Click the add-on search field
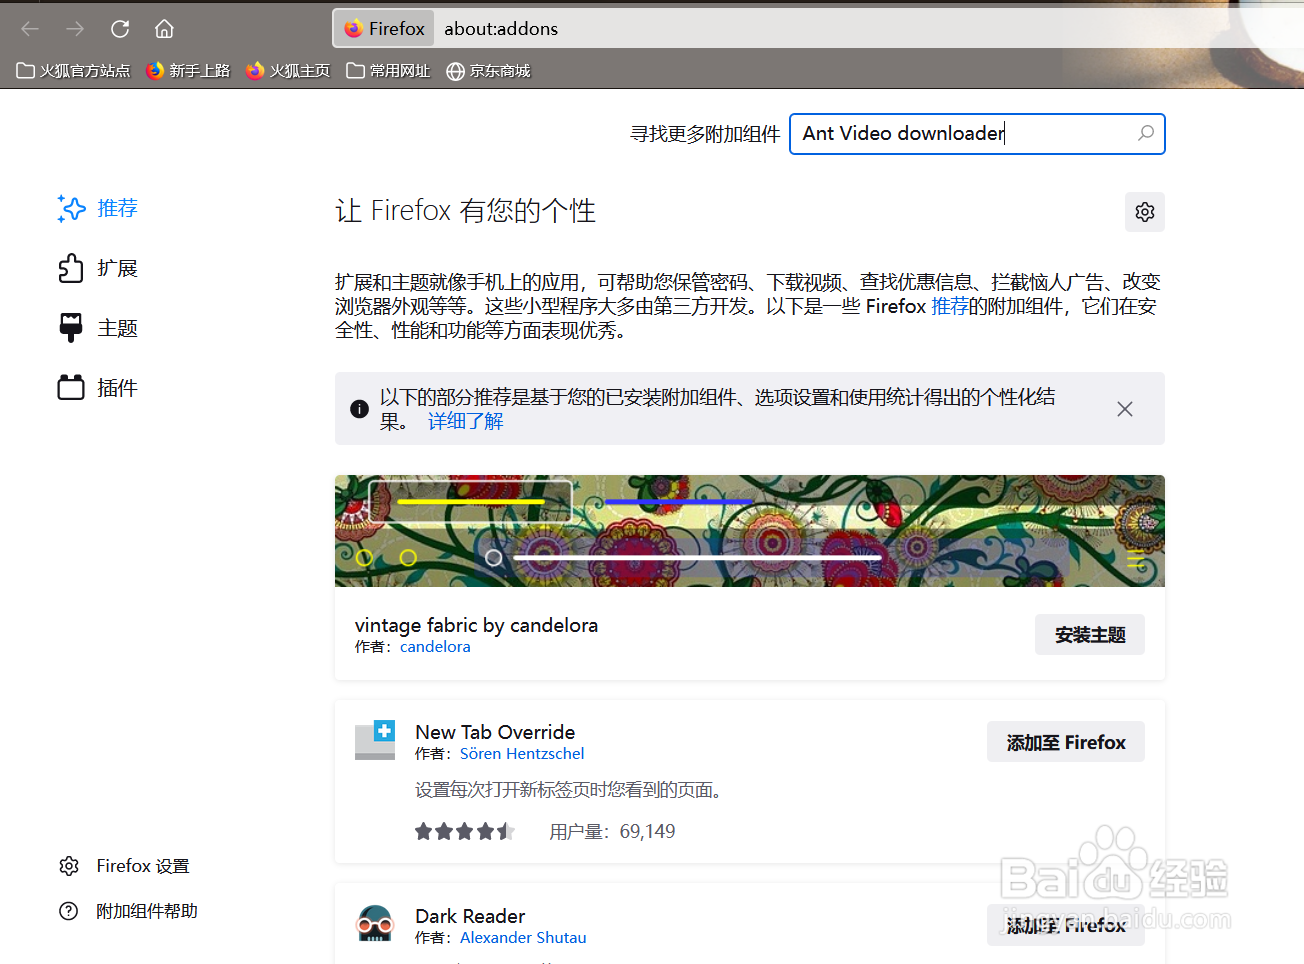 977,134
